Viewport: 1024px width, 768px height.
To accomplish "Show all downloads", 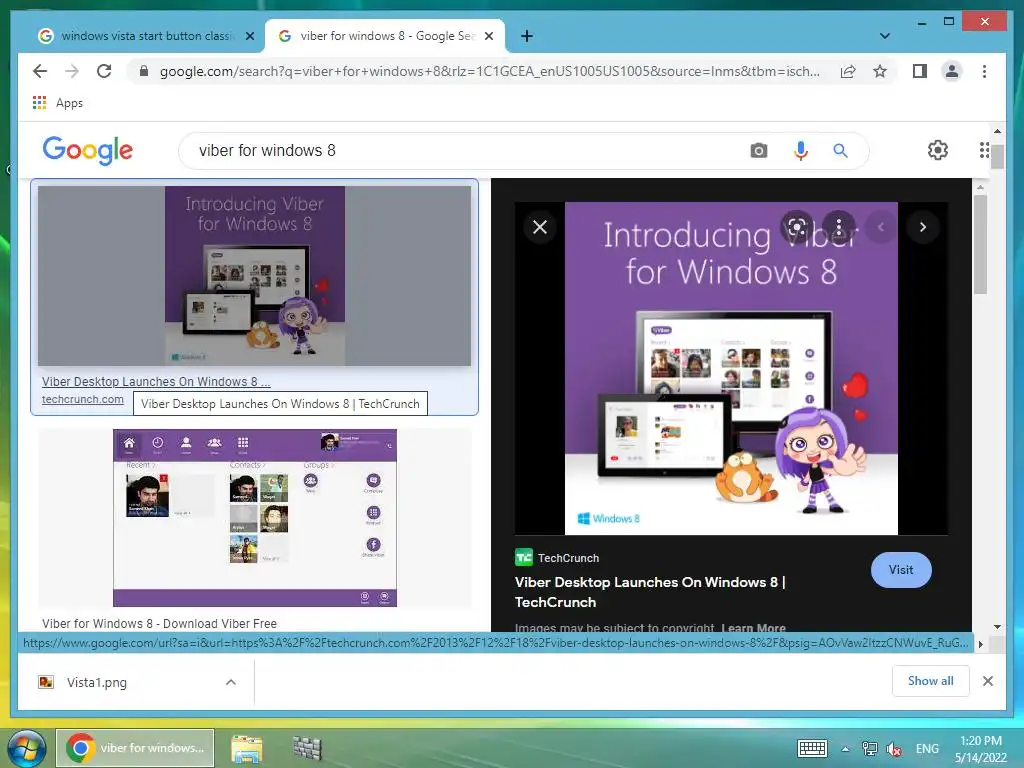I will click(x=930, y=681).
